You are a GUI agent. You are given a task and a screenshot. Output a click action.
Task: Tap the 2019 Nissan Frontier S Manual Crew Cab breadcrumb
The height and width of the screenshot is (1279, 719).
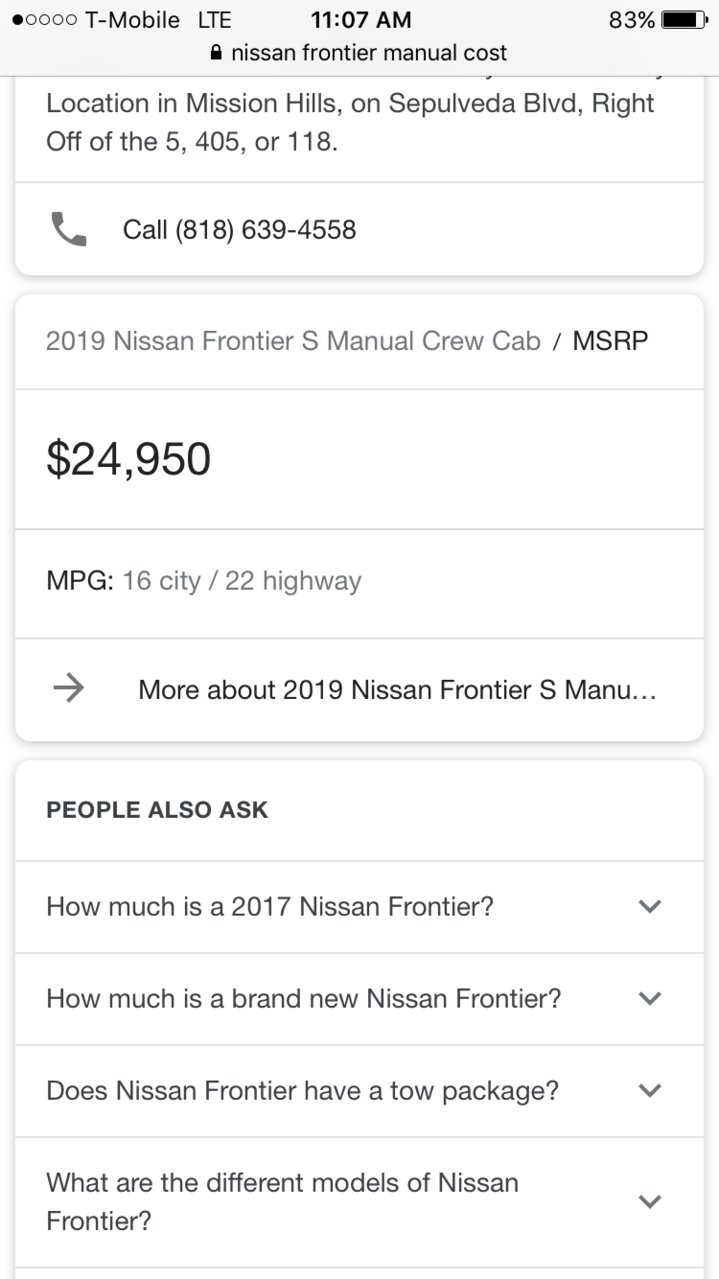(x=293, y=341)
